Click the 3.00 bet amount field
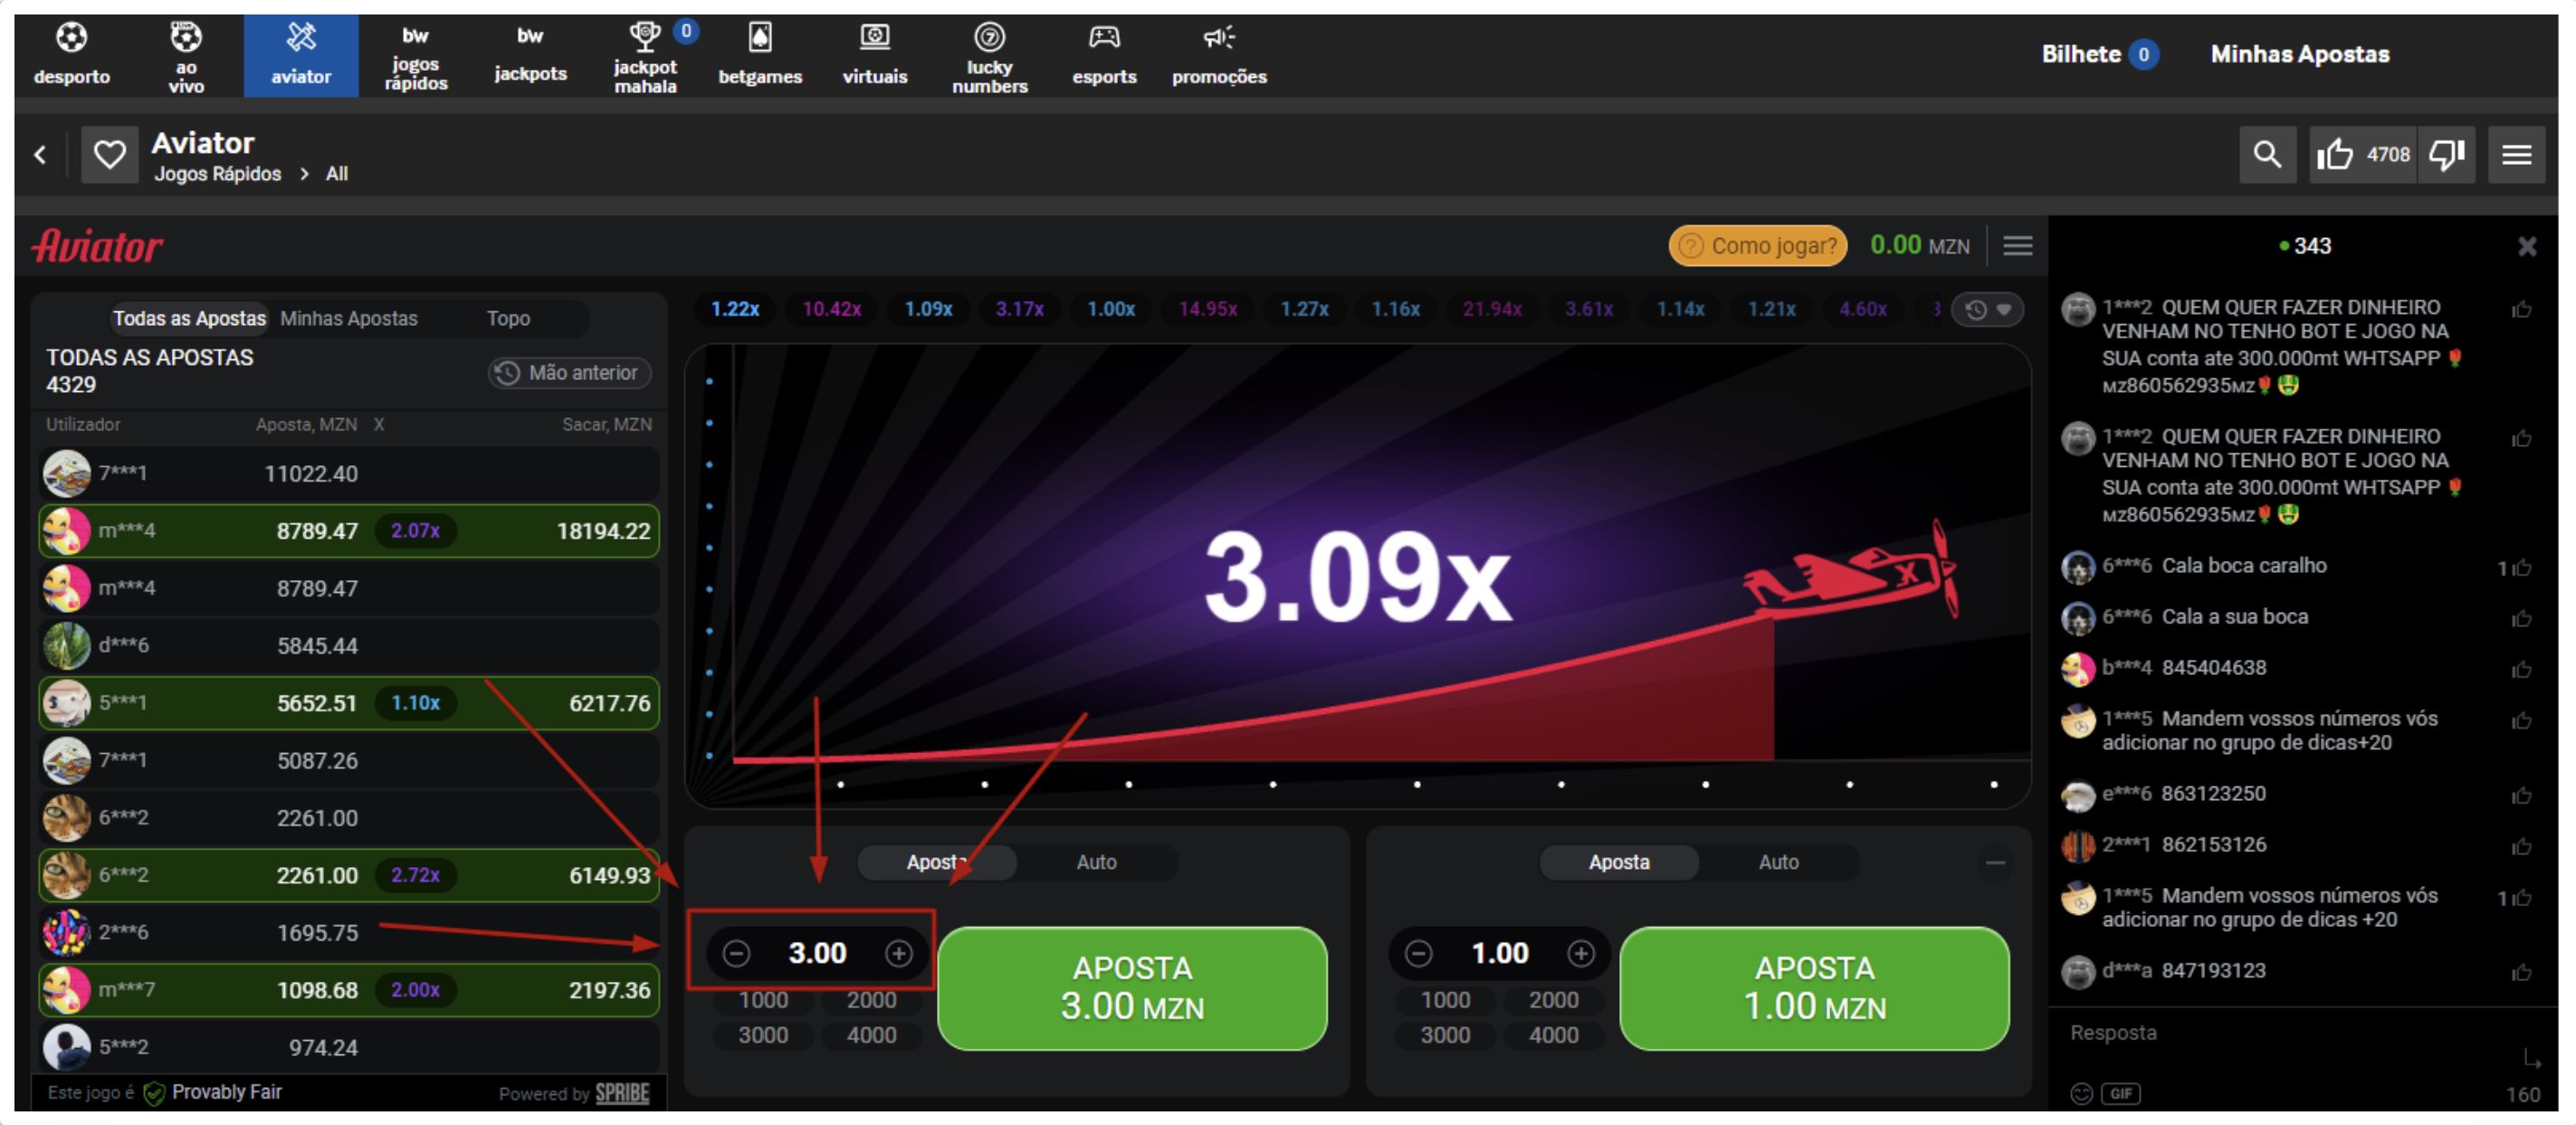Image resolution: width=2576 pixels, height=1125 pixels. [x=817, y=953]
